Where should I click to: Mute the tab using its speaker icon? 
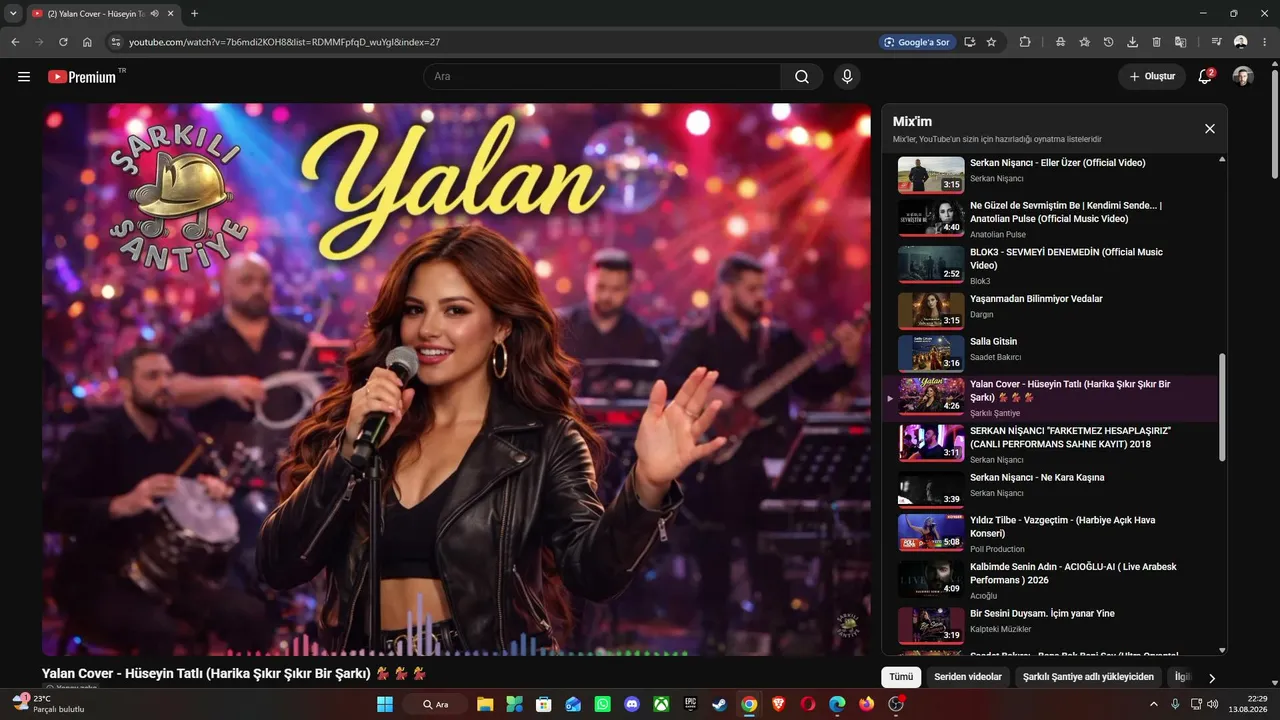(154, 14)
